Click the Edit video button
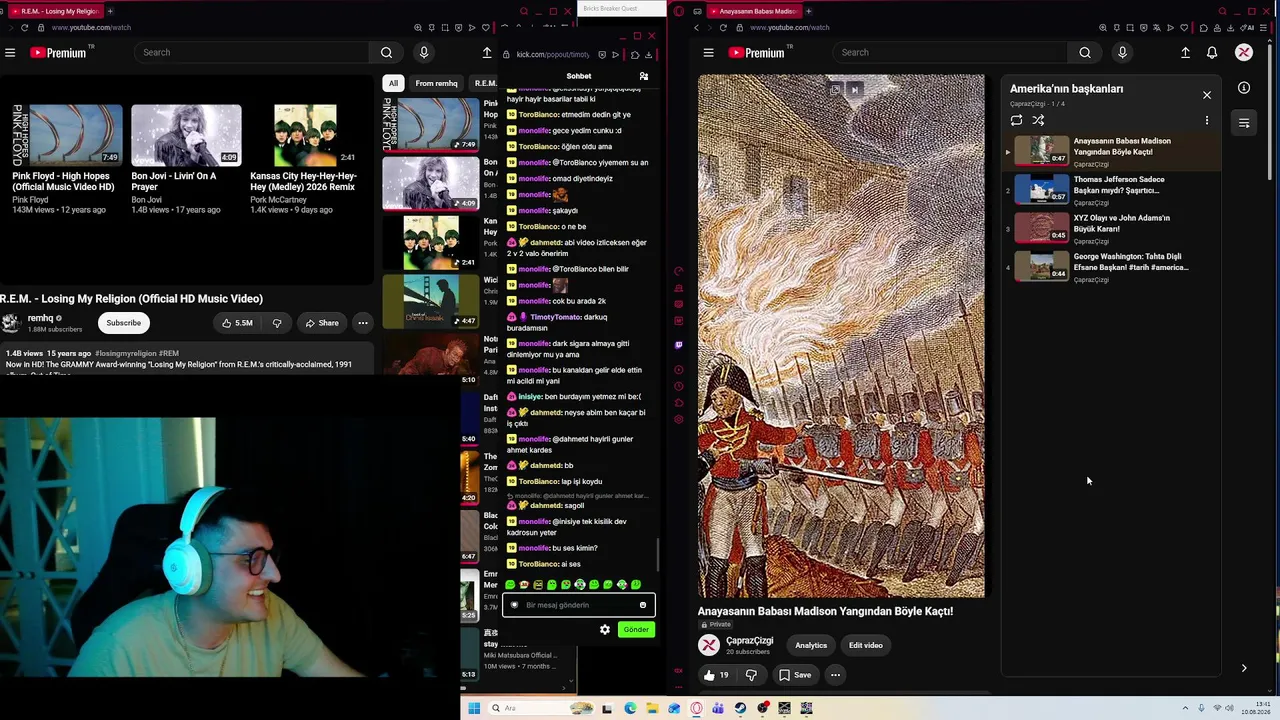This screenshot has width=1280, height=720. pos(866,645)
